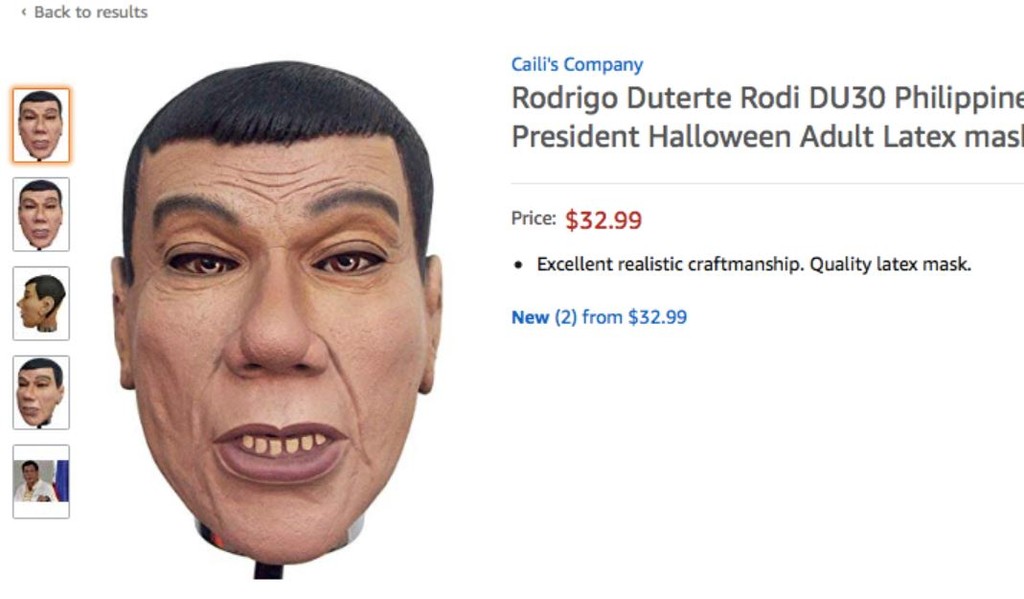Click the bullet point before the product description
This screenshot has height=599, width=1024.
point(518,266)
